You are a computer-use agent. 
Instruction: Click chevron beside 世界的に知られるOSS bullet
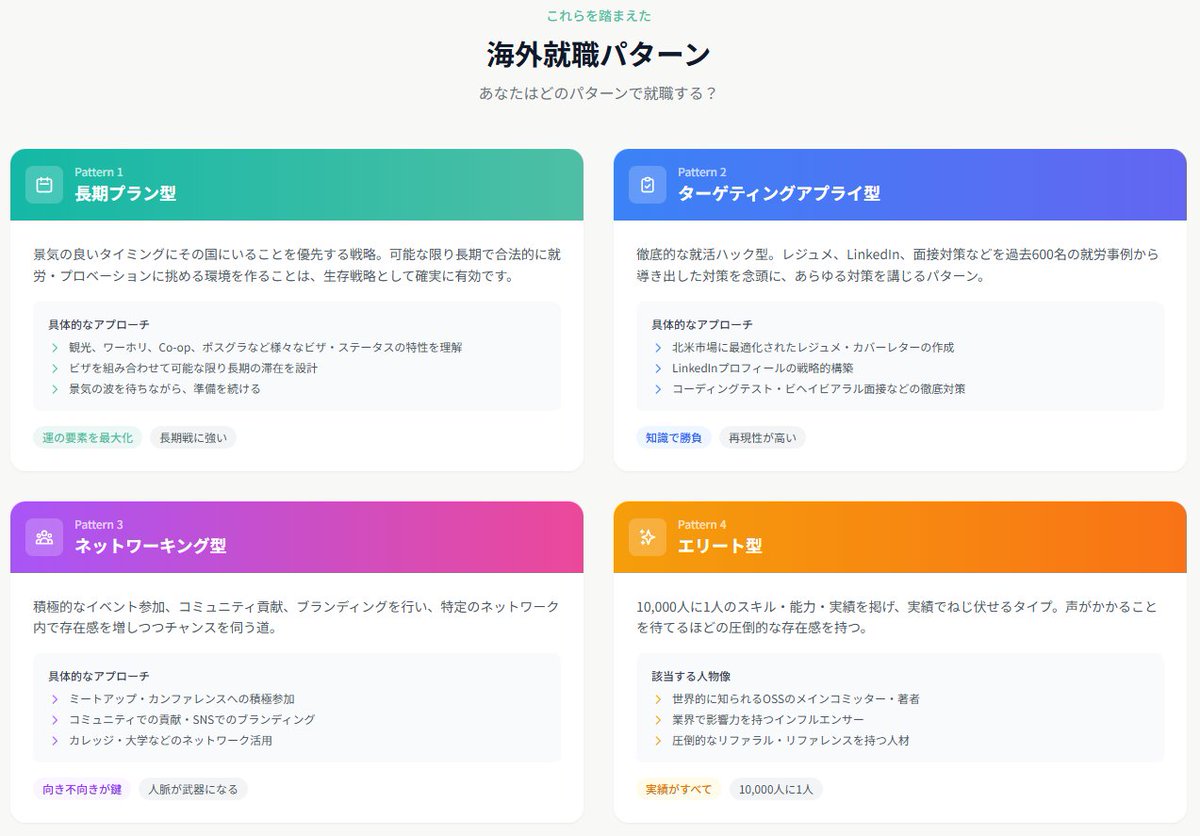658,699
